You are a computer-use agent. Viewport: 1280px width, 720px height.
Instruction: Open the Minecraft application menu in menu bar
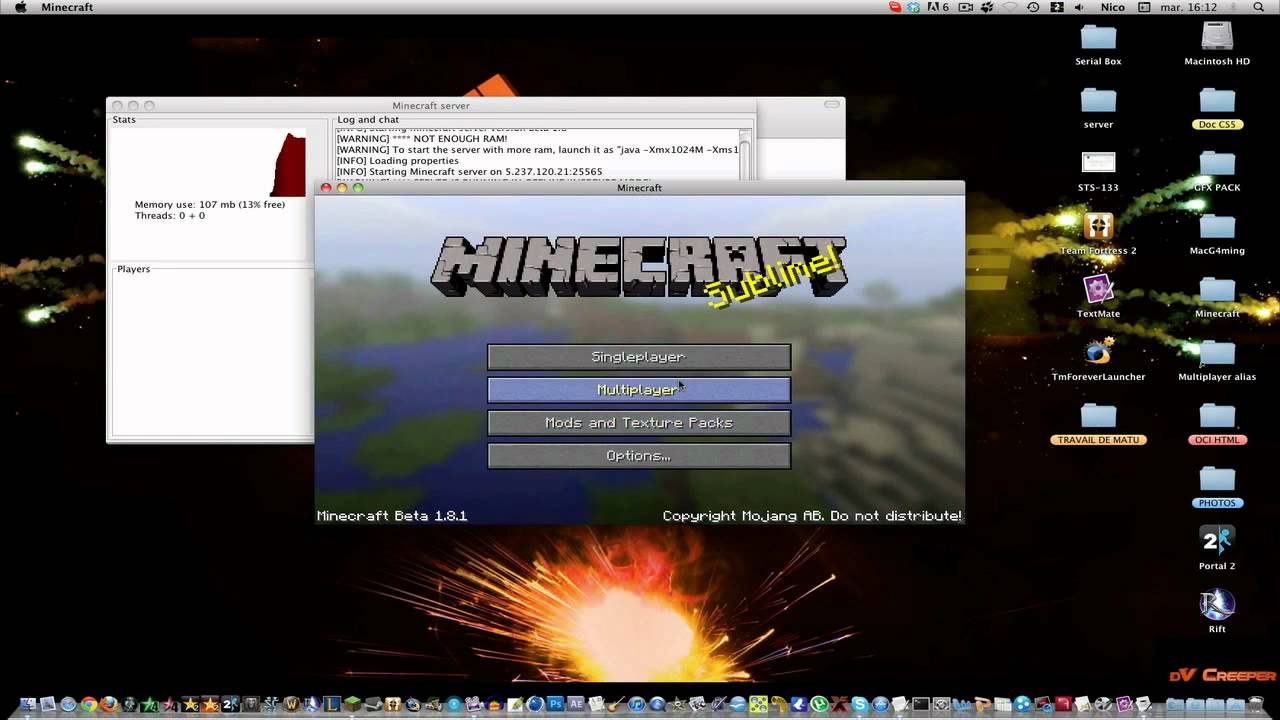67,7
